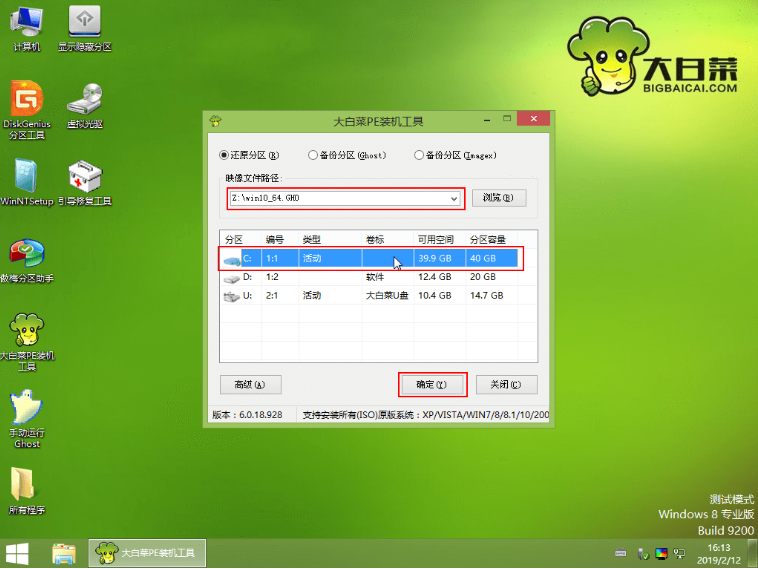This screenshot has width=758, height=569.
Task: Sort by the 编号 column header
Action: coord(280,239)
